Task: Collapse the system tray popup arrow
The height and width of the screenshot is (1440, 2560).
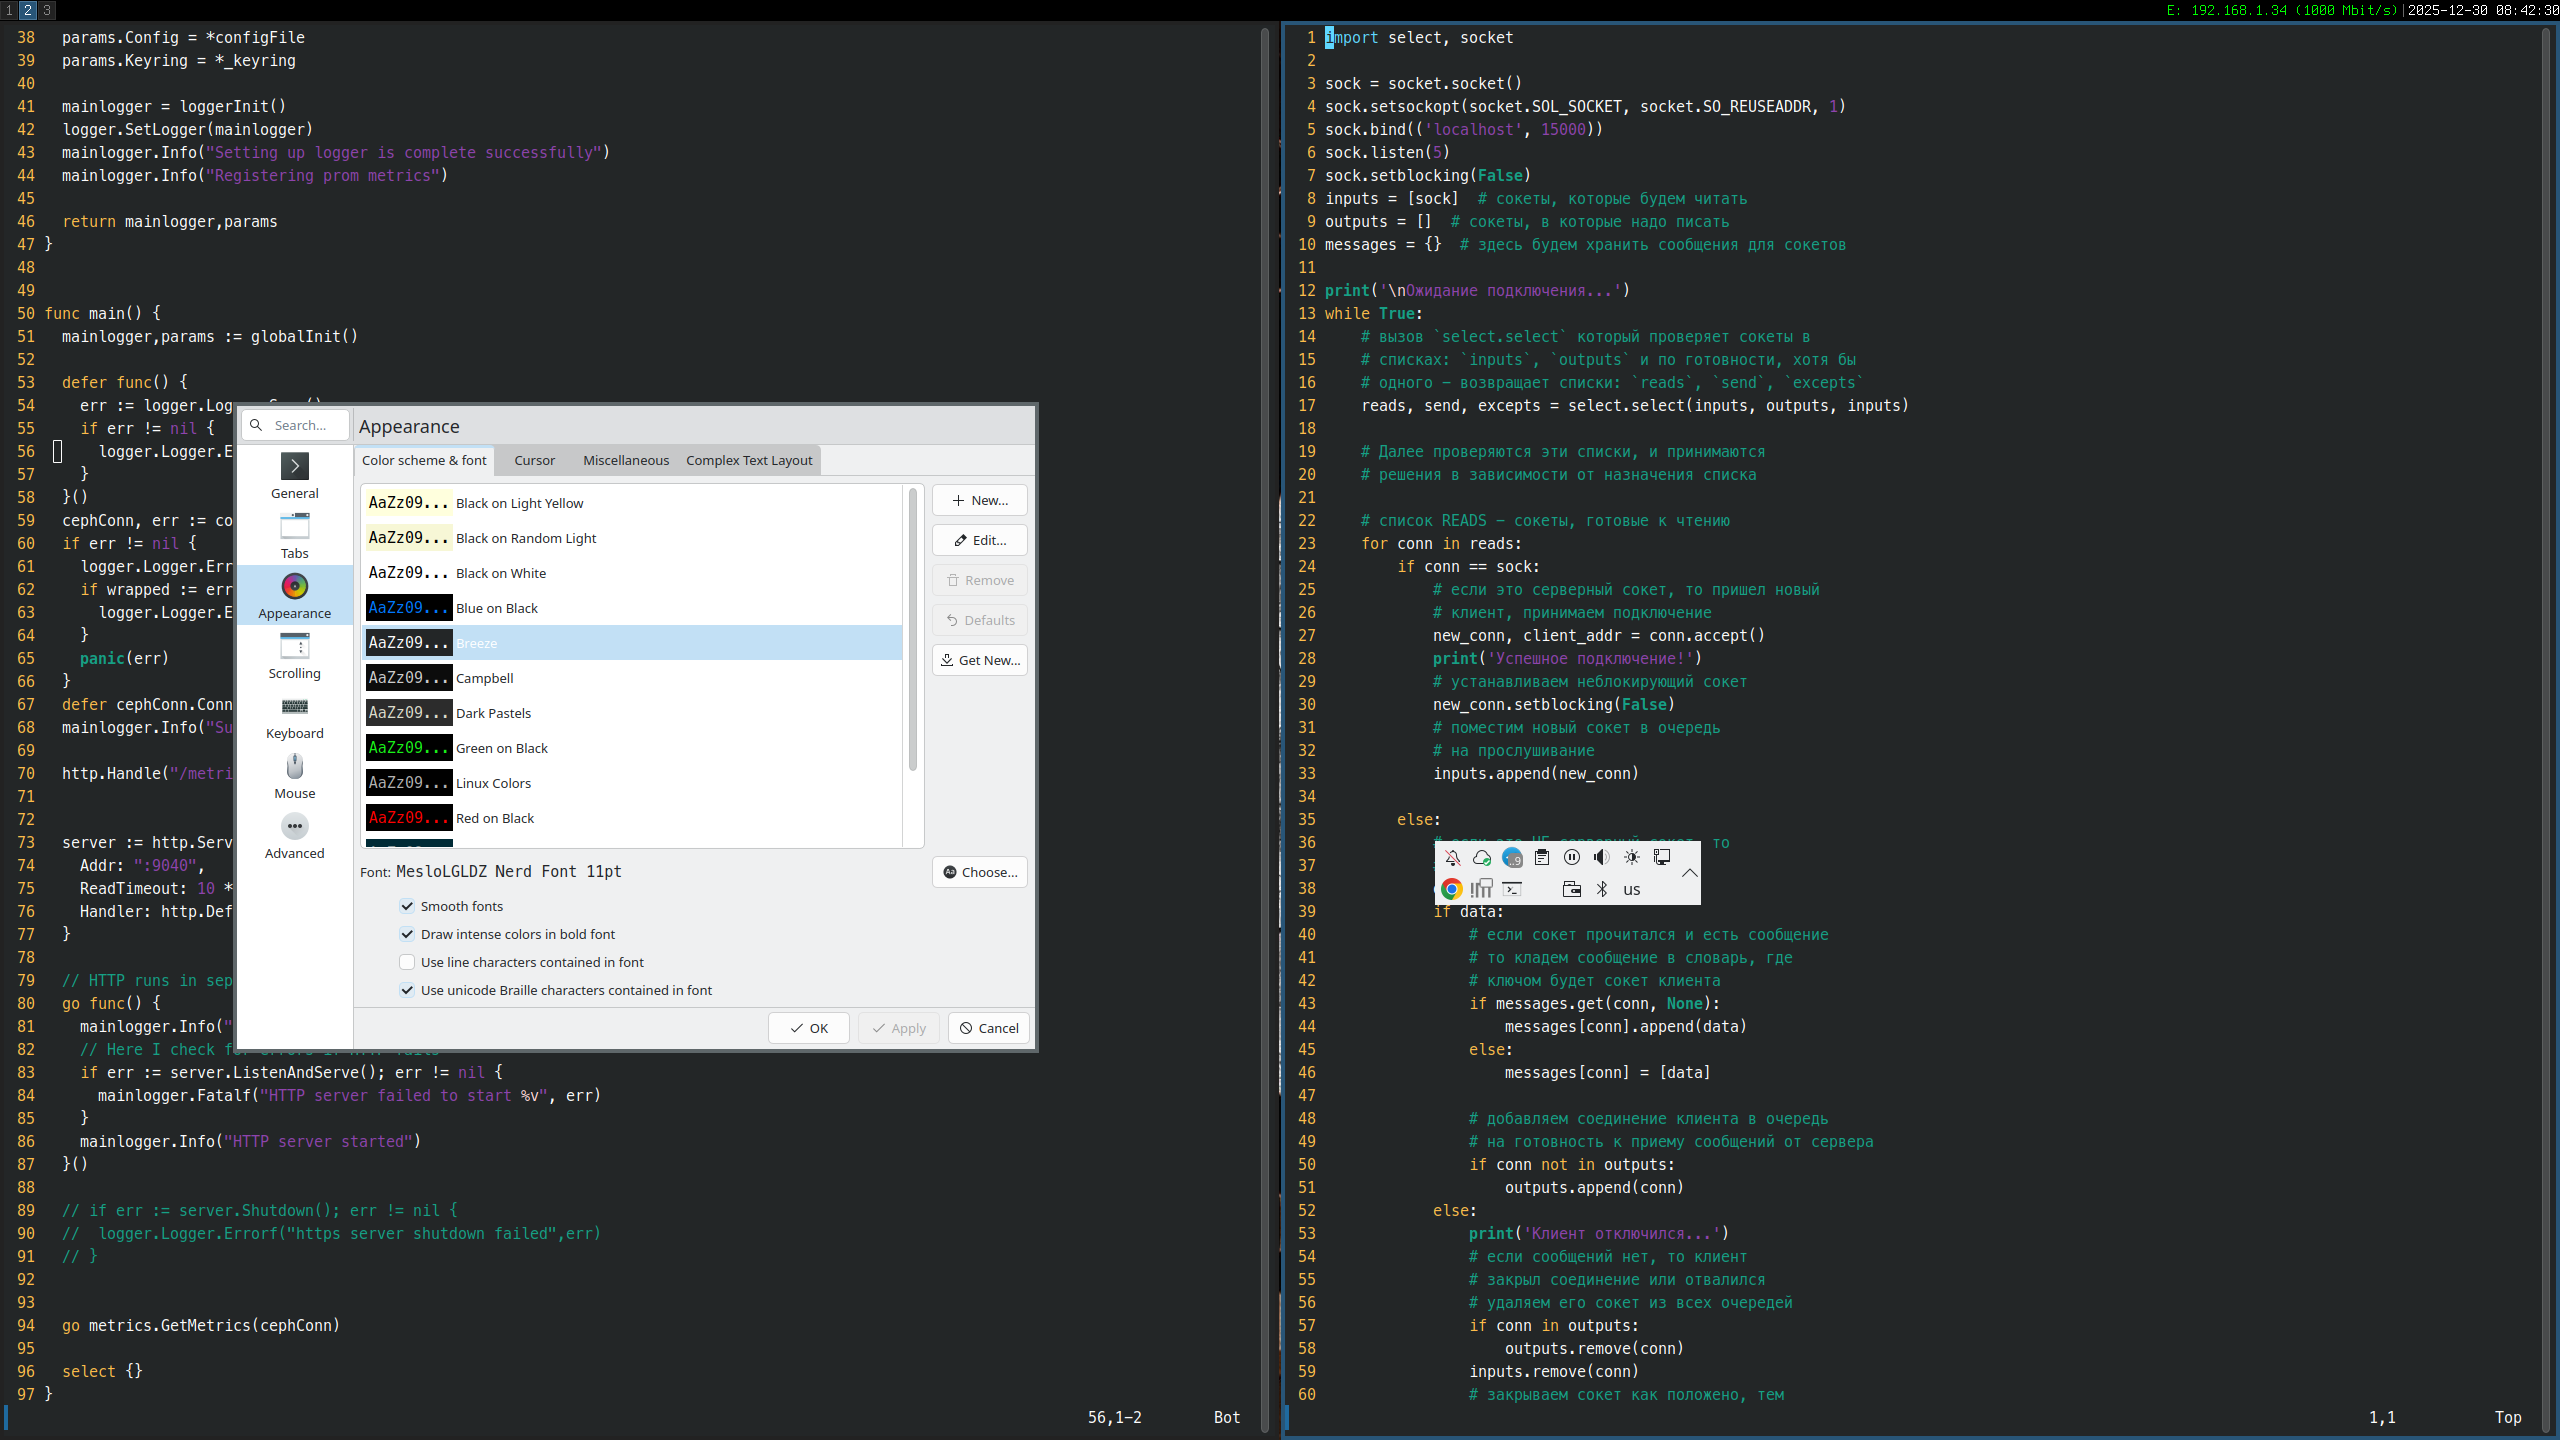Action: click(x=1689, y=873)
